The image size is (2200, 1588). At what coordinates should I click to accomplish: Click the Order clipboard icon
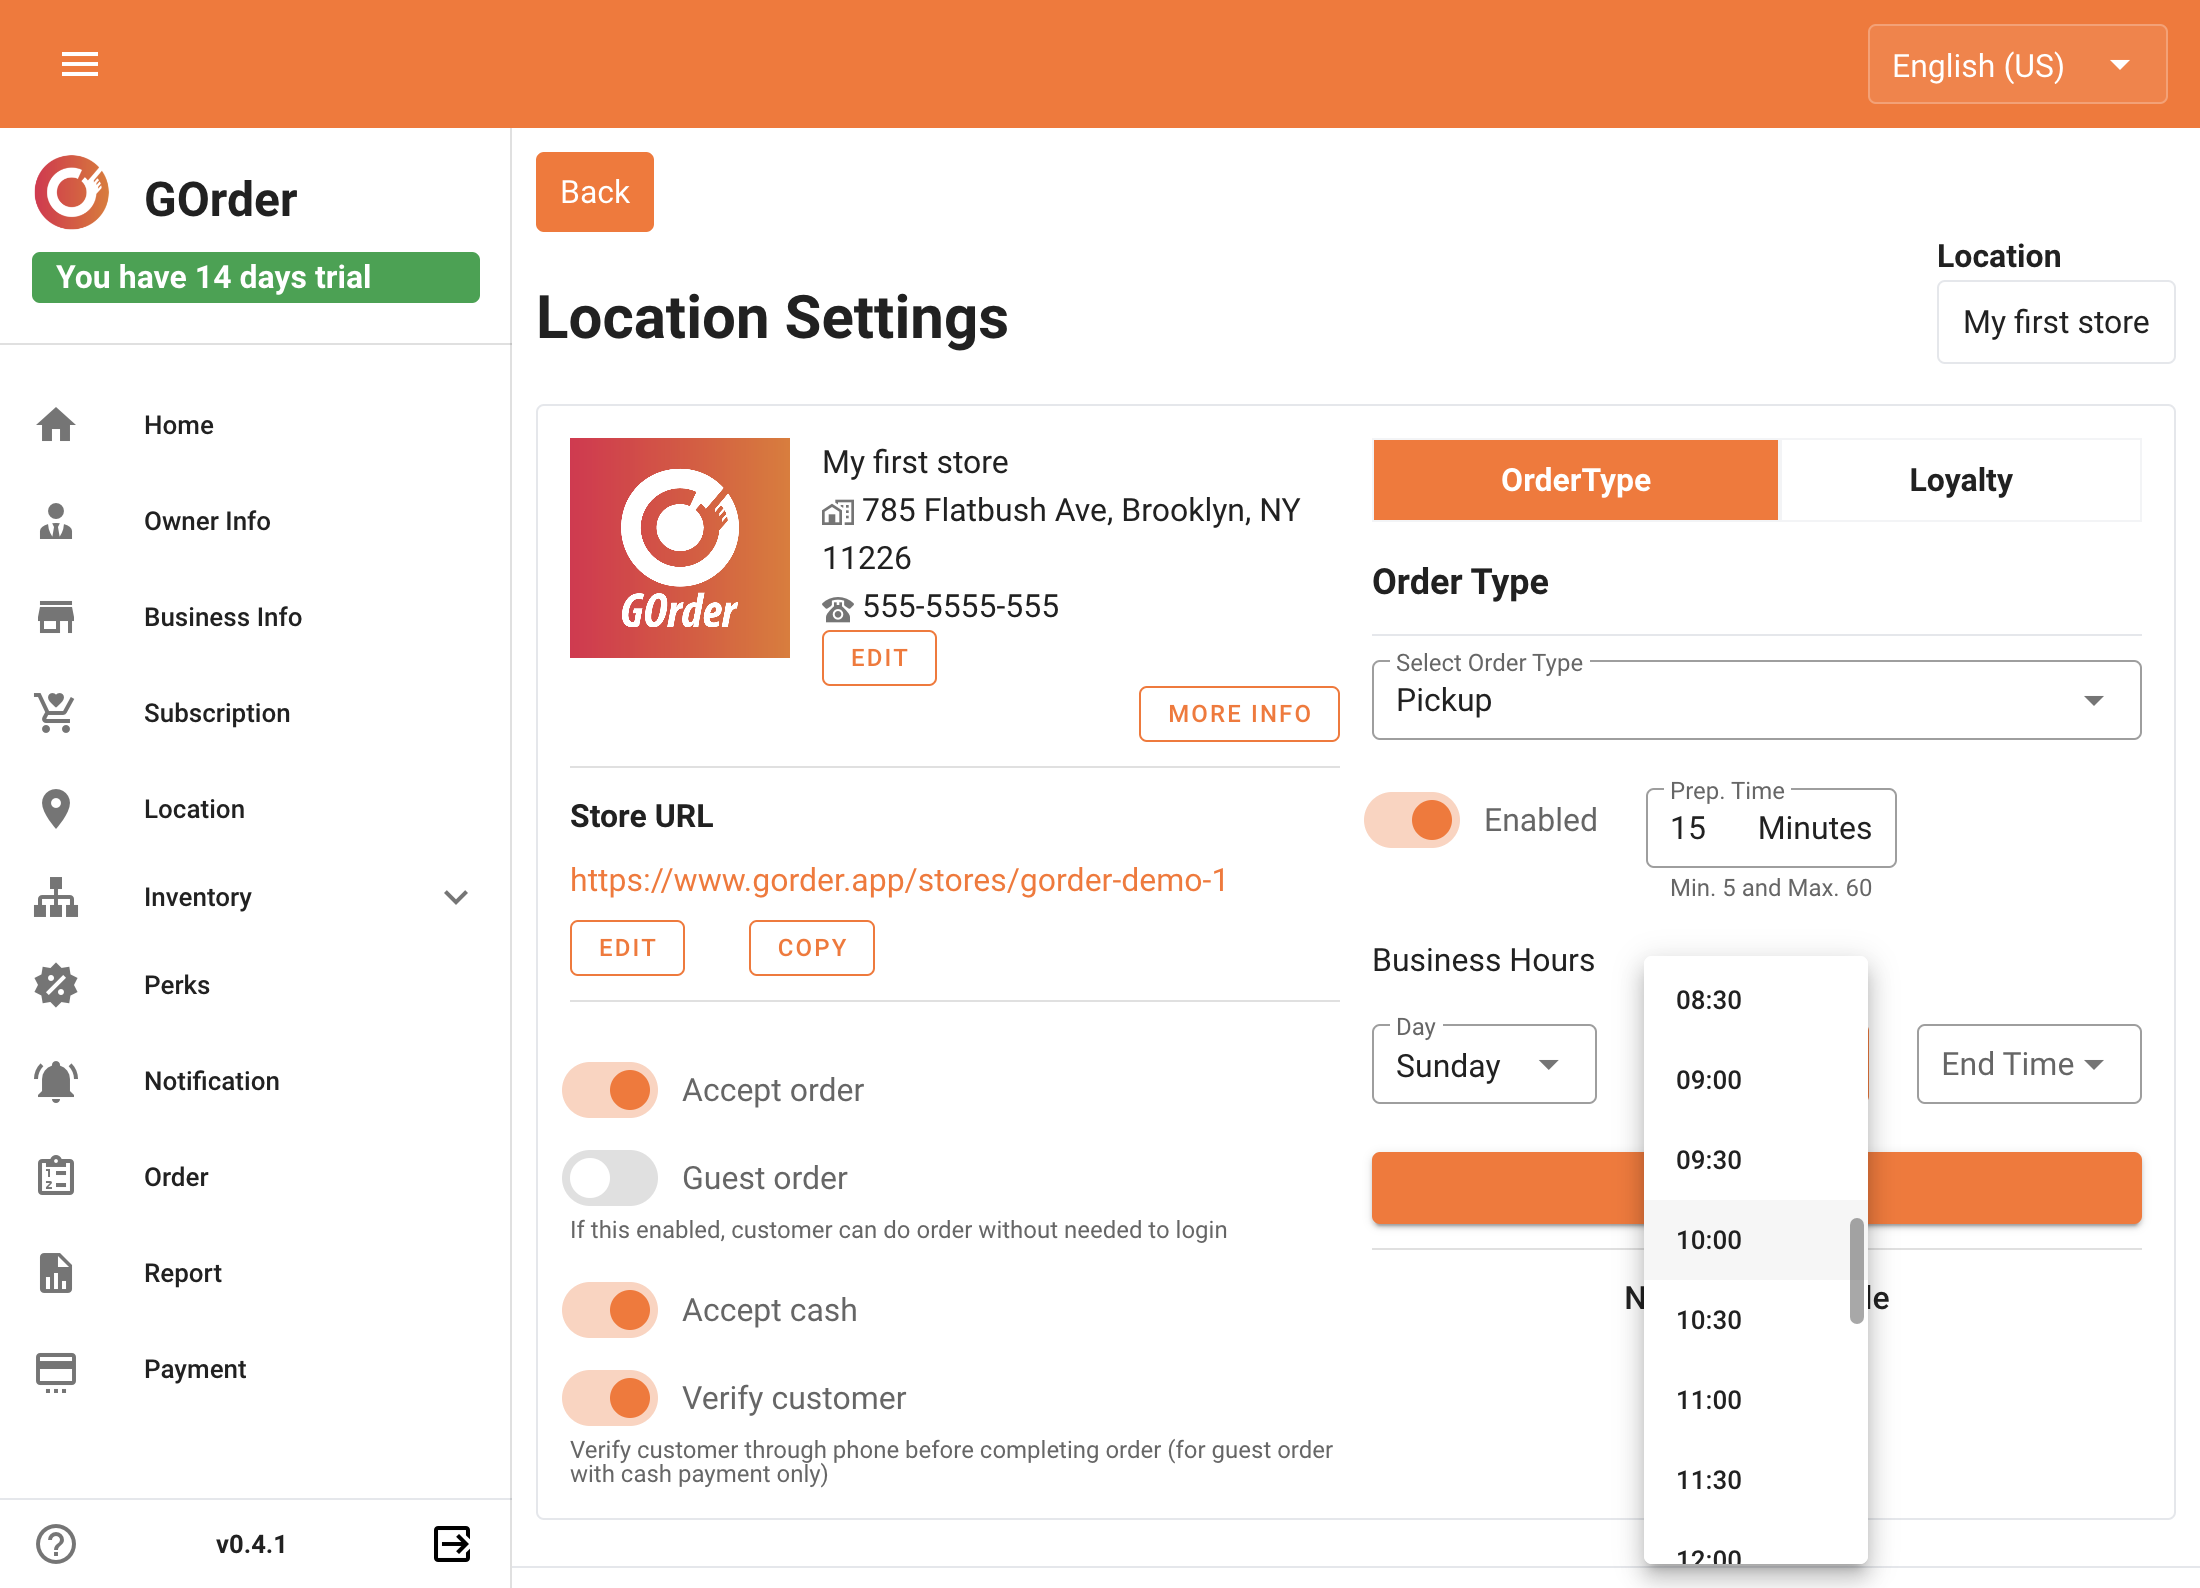[56, 1177]
